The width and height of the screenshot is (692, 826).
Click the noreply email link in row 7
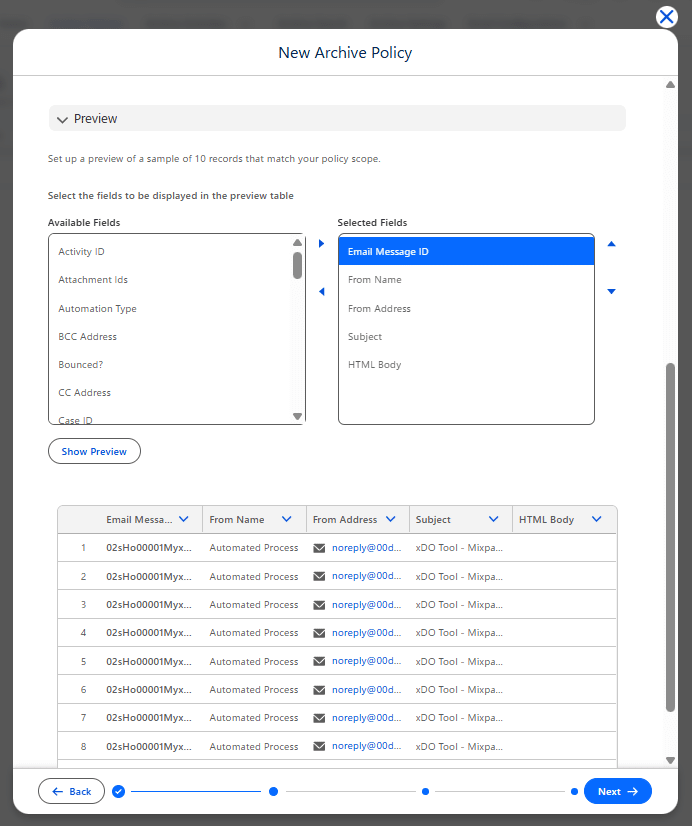coord(367,717)
